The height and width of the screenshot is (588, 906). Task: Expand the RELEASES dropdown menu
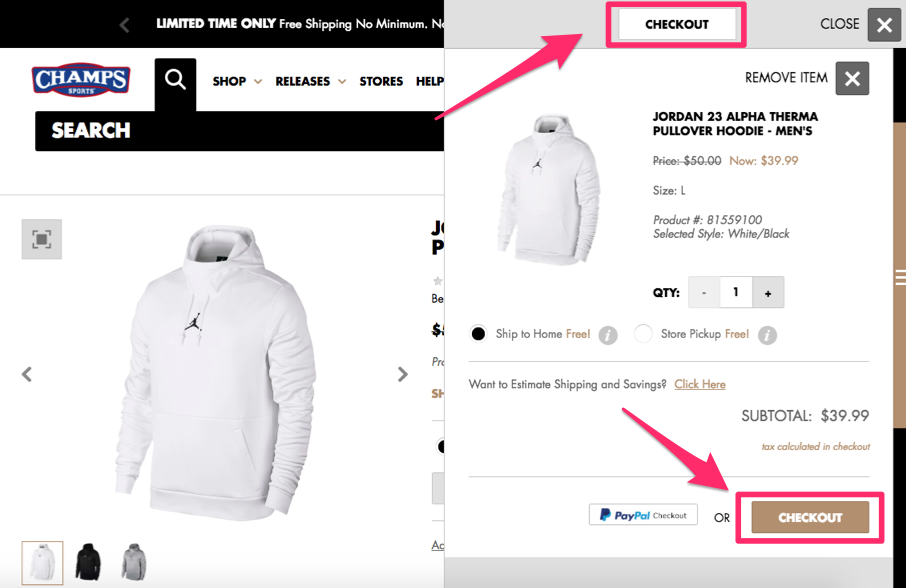coord(303,81)
